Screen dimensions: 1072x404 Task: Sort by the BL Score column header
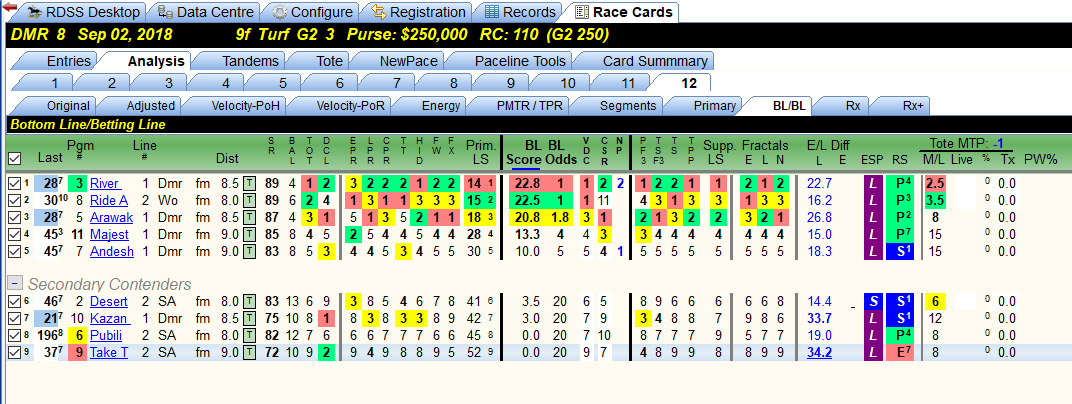click(x=524, y=152)
